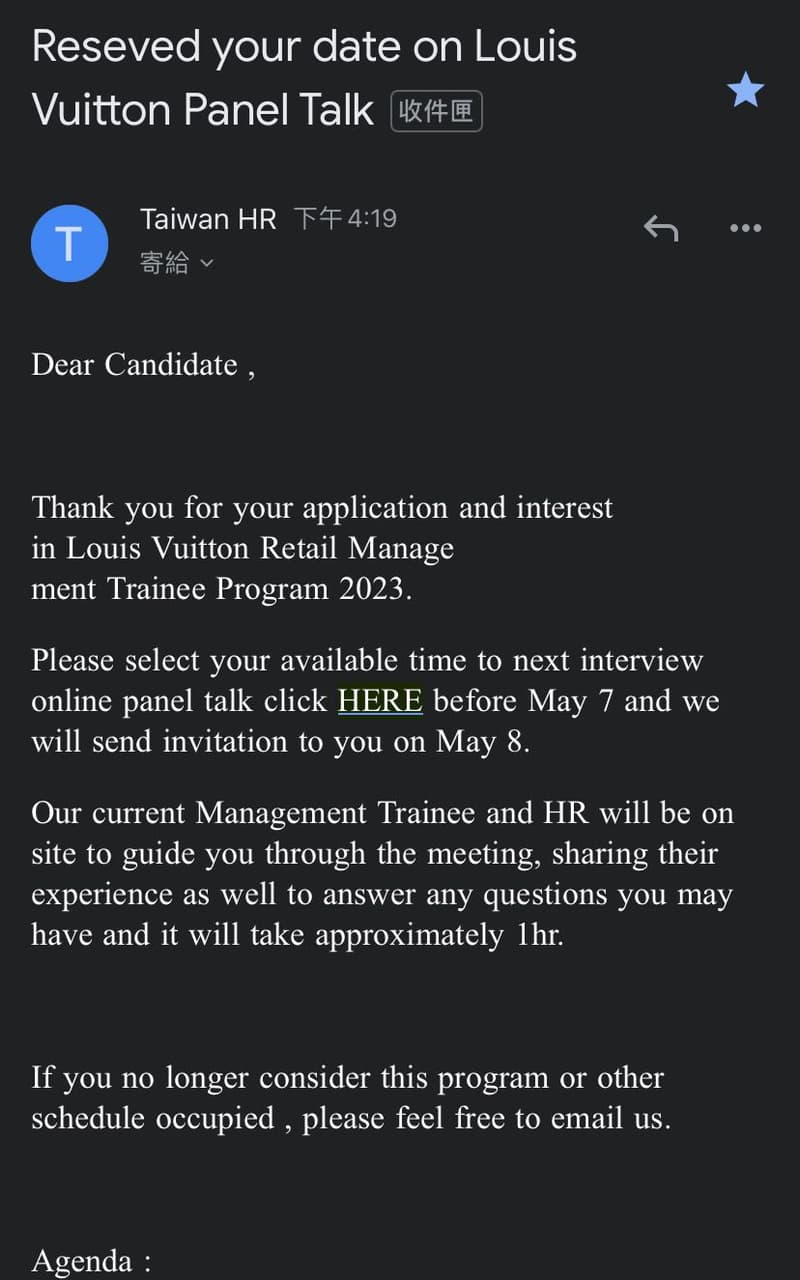Open the HERE hyperlink
This screenshot has width=800, height=1280.
380,700
